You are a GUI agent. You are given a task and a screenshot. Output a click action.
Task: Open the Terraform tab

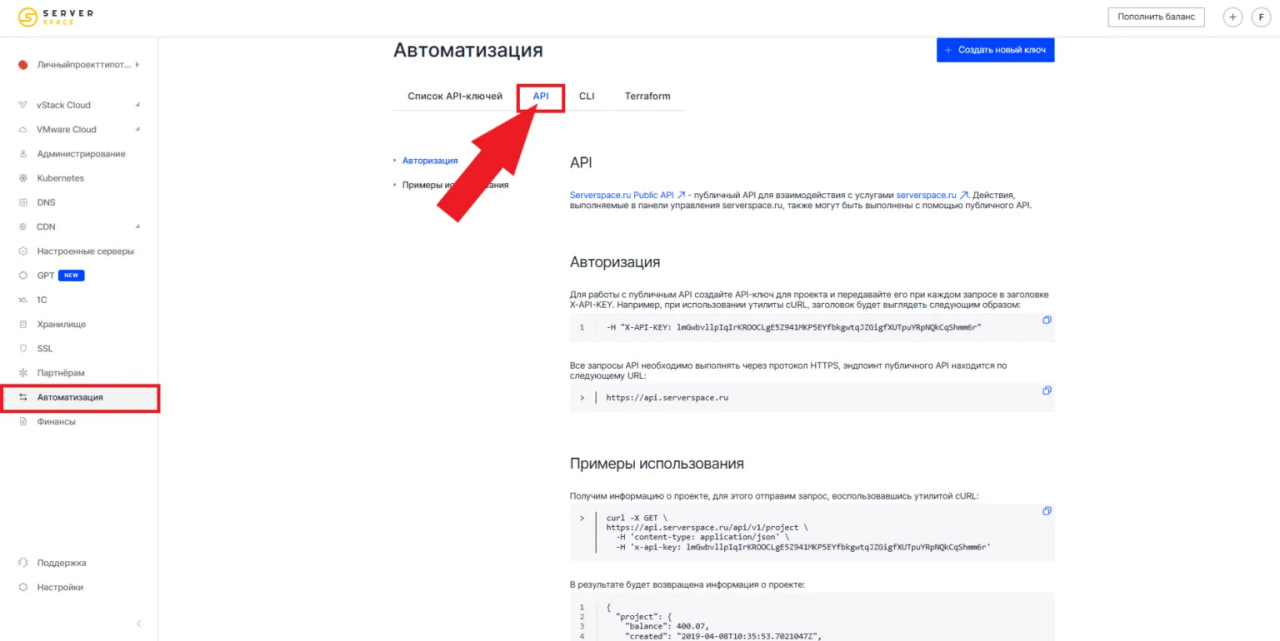click(x=647, y=96)
